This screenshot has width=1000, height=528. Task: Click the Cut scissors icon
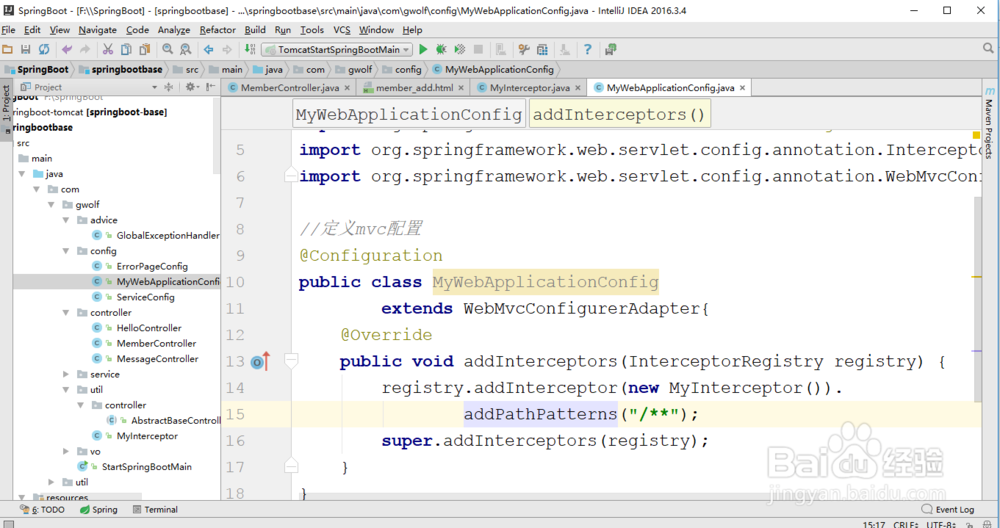(108, 49)
